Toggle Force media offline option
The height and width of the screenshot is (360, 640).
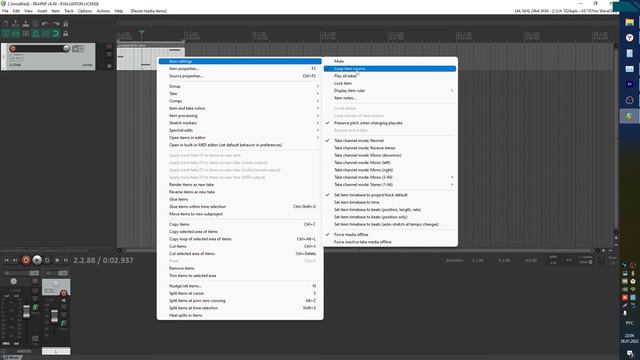[x=390, y=235]
